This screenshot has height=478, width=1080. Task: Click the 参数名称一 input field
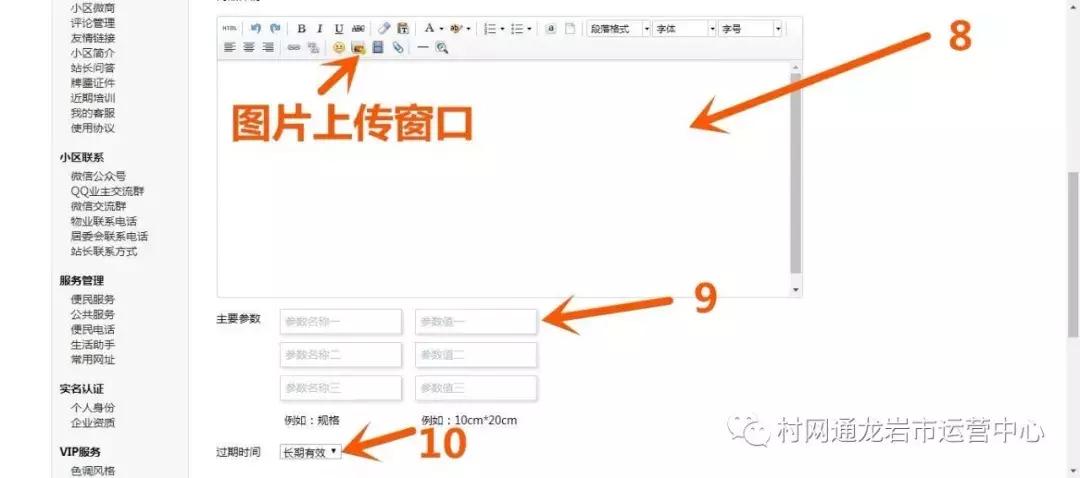(341, 322)
